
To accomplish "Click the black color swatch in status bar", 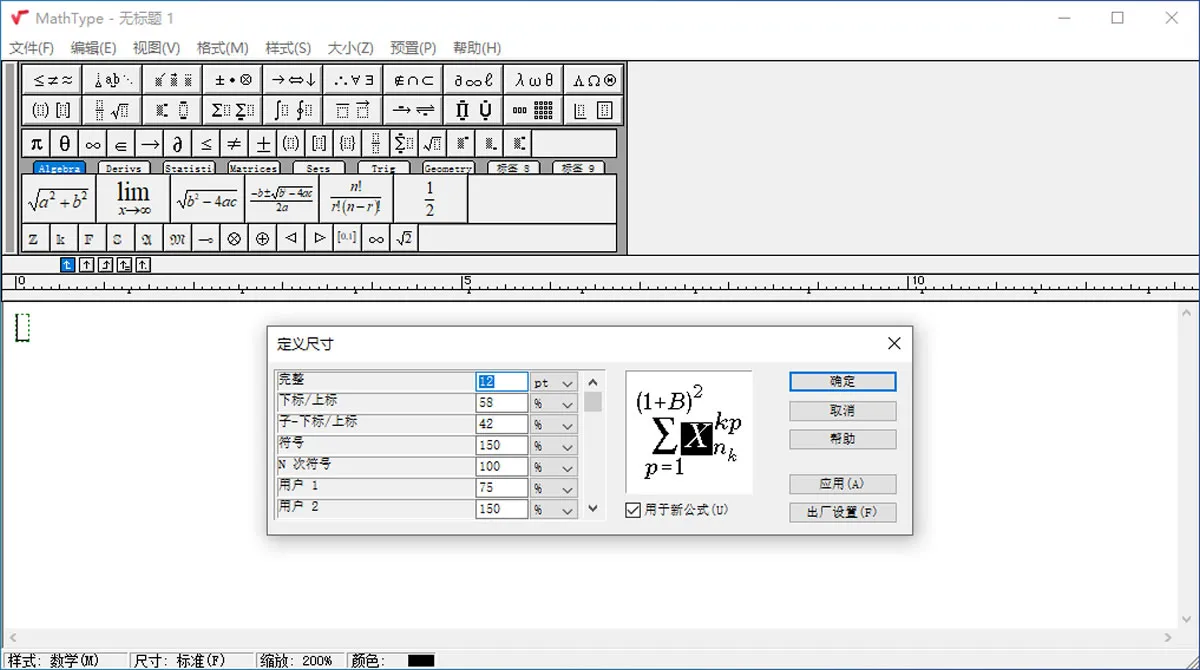I will tap(420, 661).
